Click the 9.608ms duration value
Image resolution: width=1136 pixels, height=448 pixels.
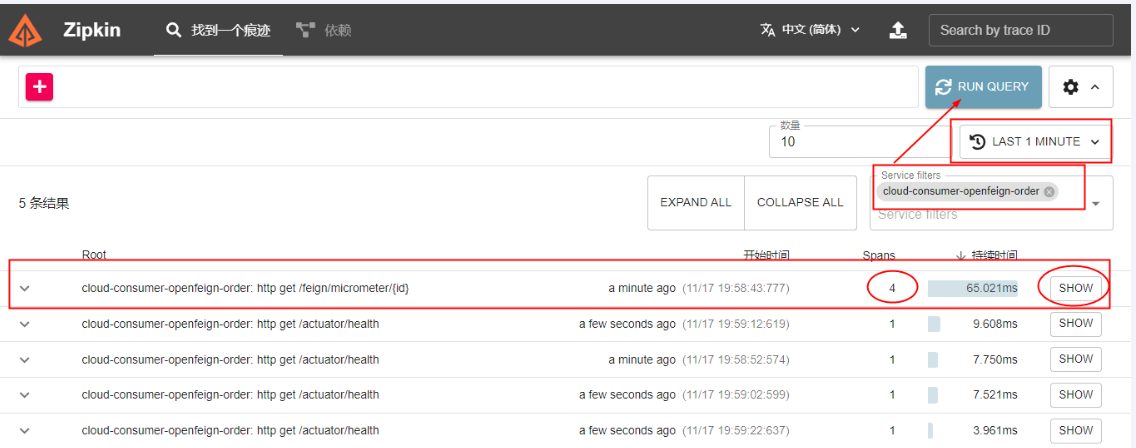pos(995,324)
